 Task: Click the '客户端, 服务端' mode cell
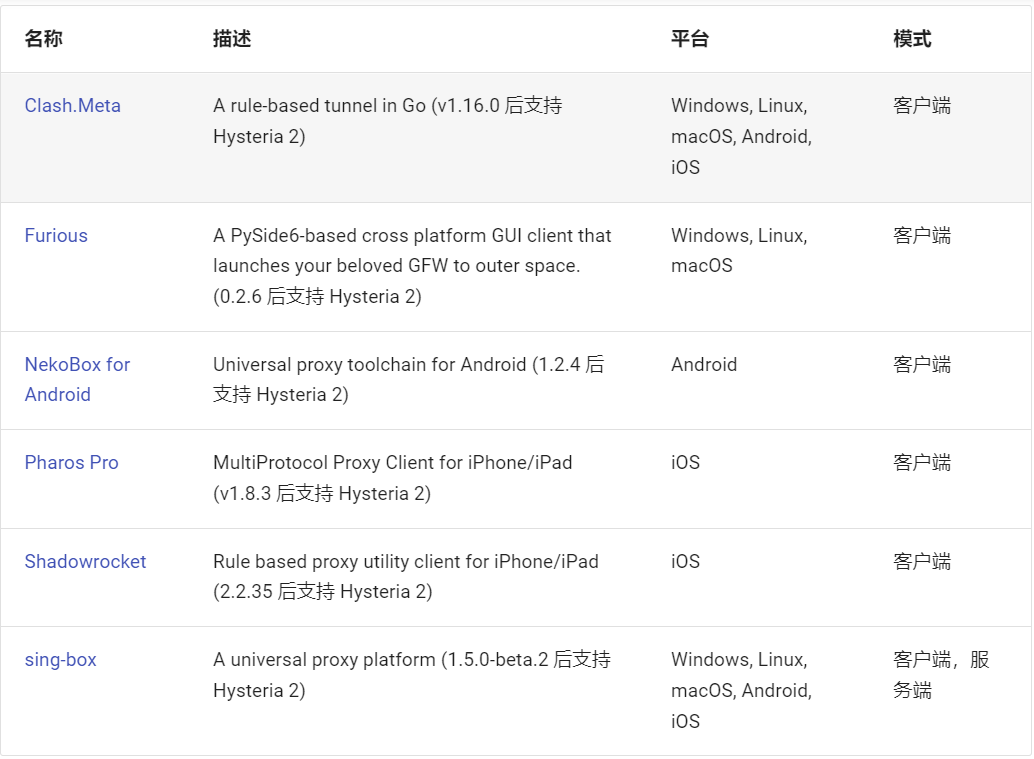[x=941, y=675]
